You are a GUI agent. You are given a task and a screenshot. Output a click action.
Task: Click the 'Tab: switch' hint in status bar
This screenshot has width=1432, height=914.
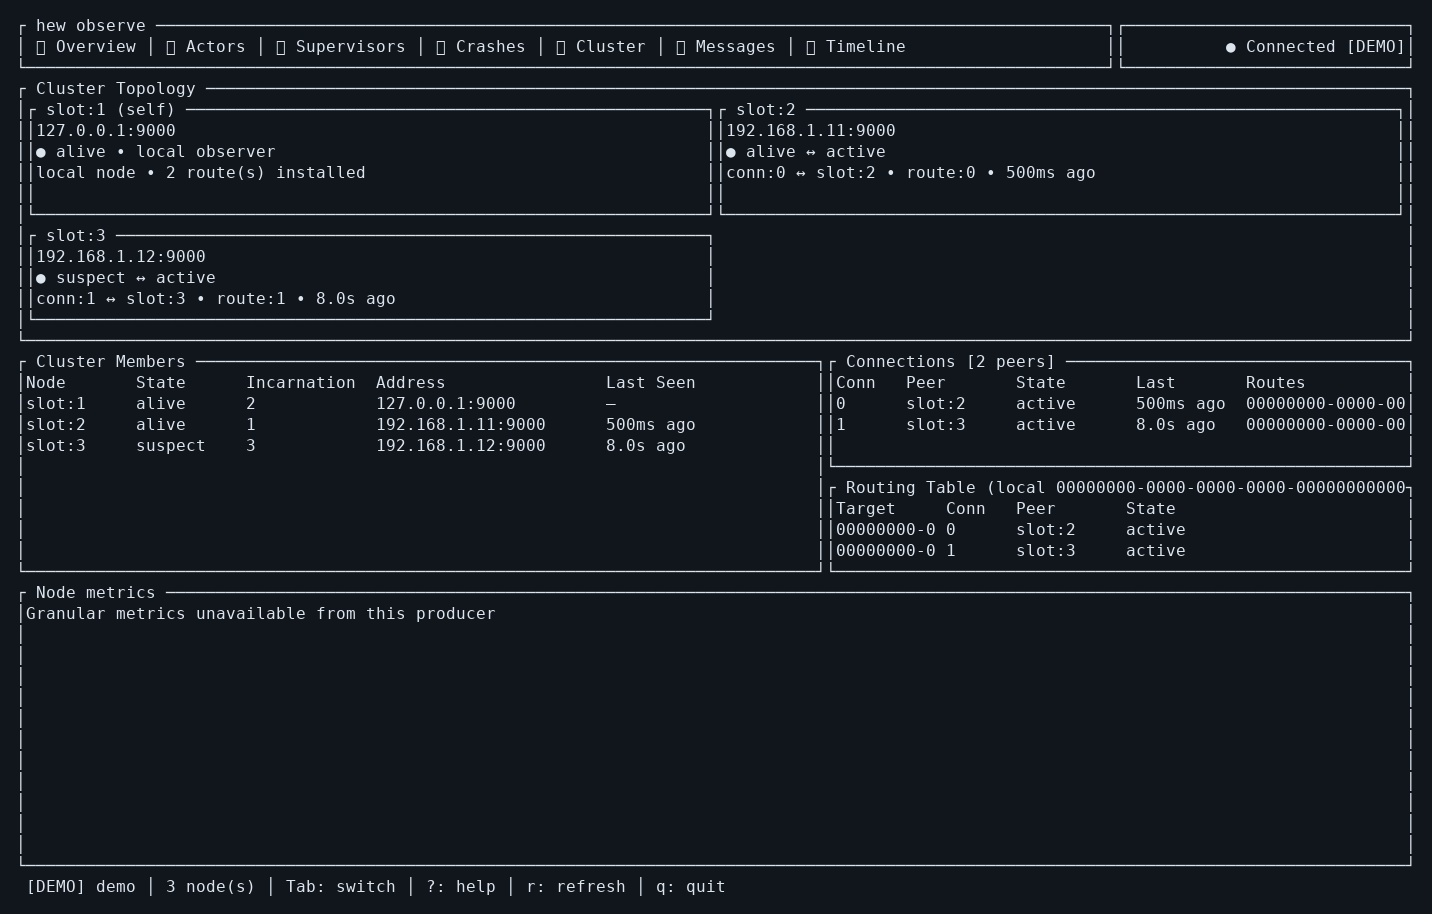(x=341, y=887)
